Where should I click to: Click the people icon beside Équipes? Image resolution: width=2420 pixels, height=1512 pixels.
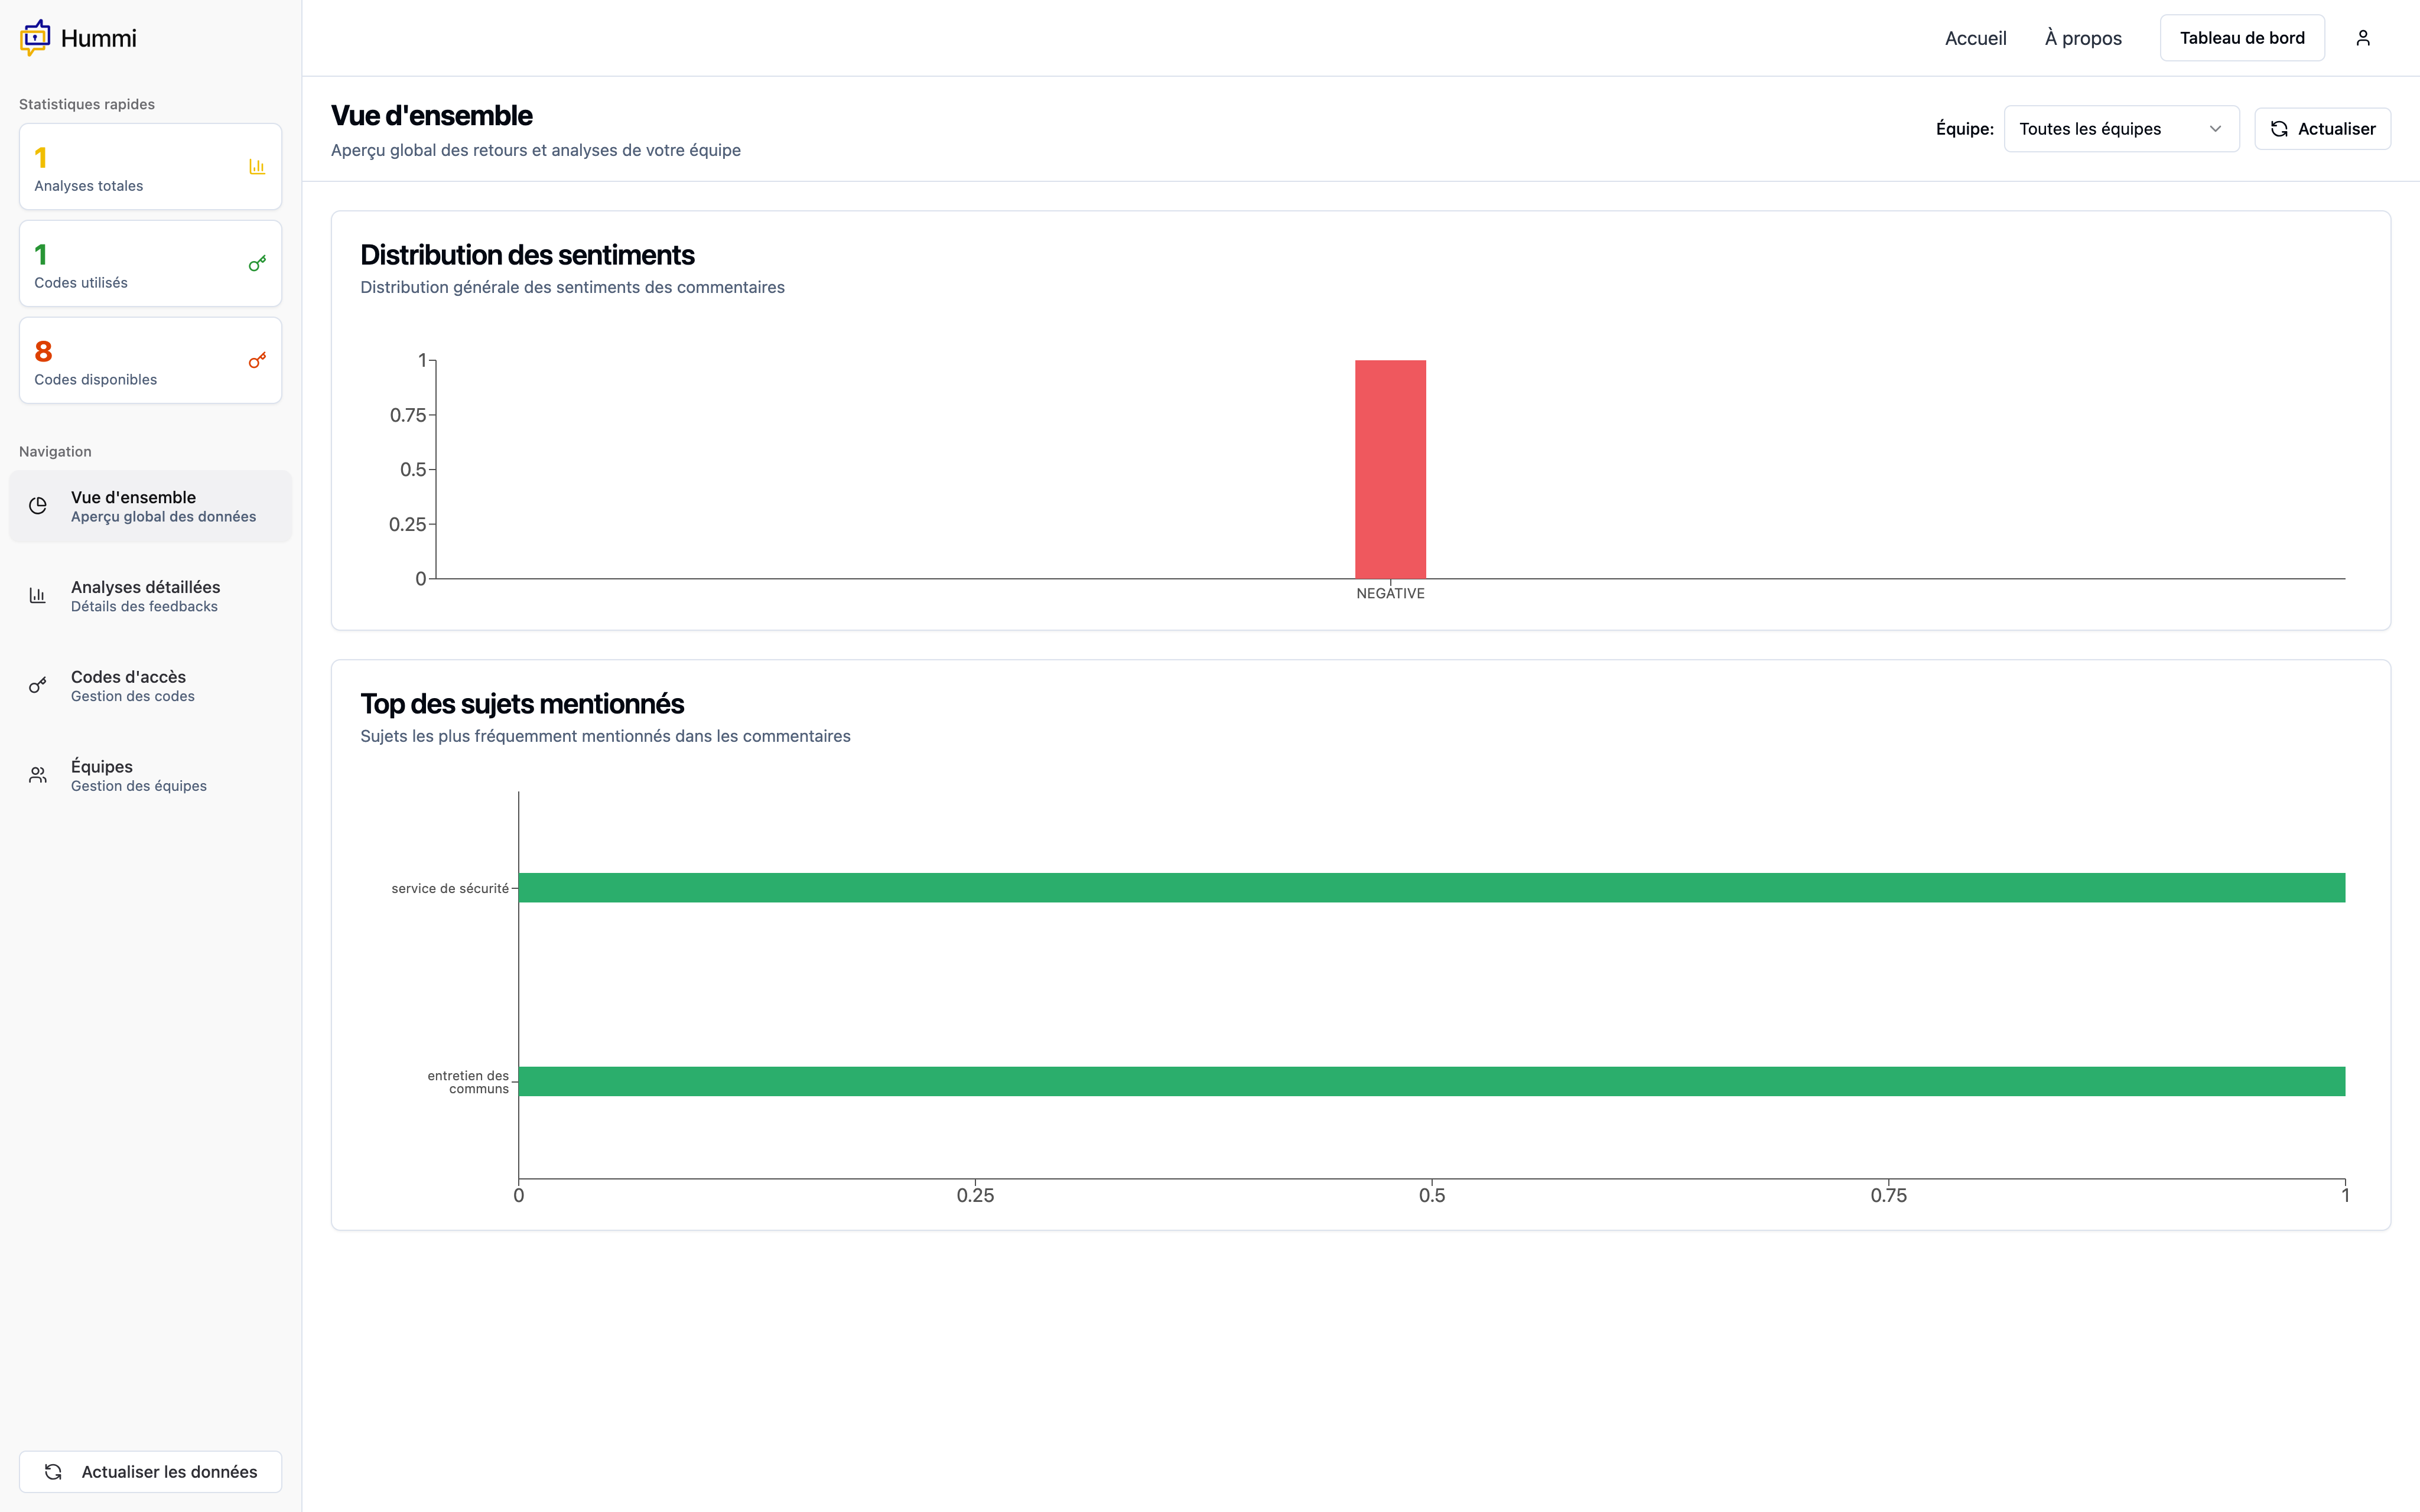pyautogui.click(x=38, y=775)
